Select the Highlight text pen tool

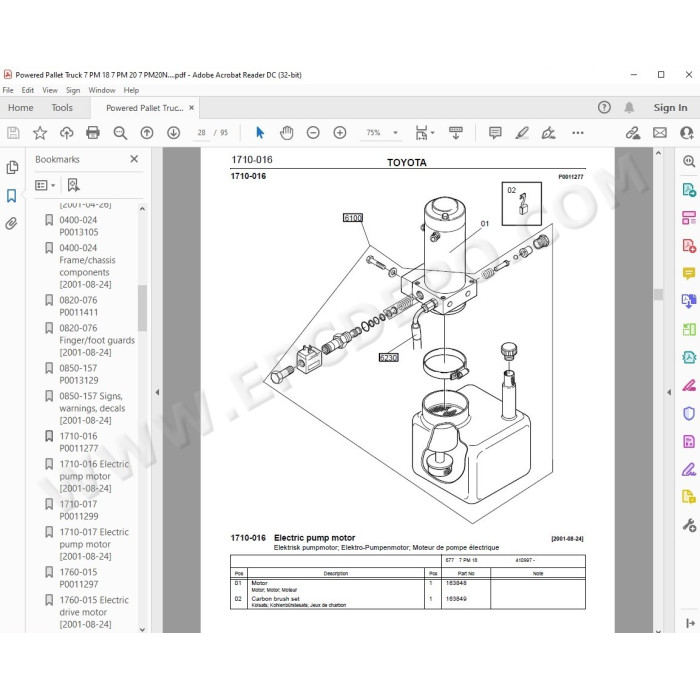pos(522,133)
